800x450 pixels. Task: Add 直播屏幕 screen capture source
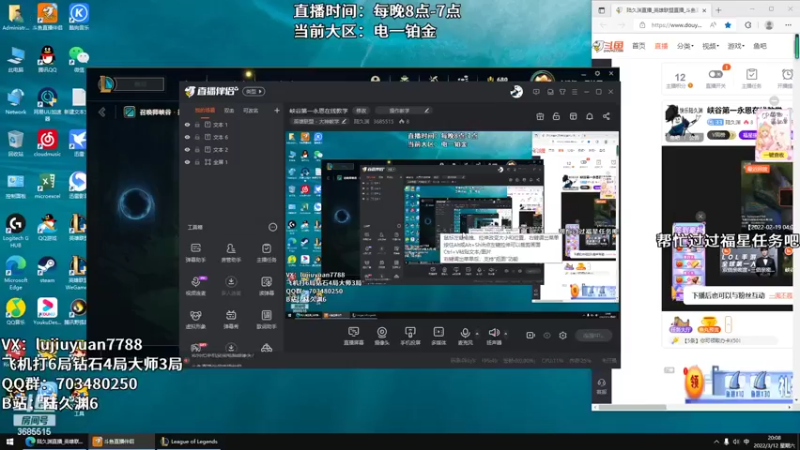(x=354, y=336)
